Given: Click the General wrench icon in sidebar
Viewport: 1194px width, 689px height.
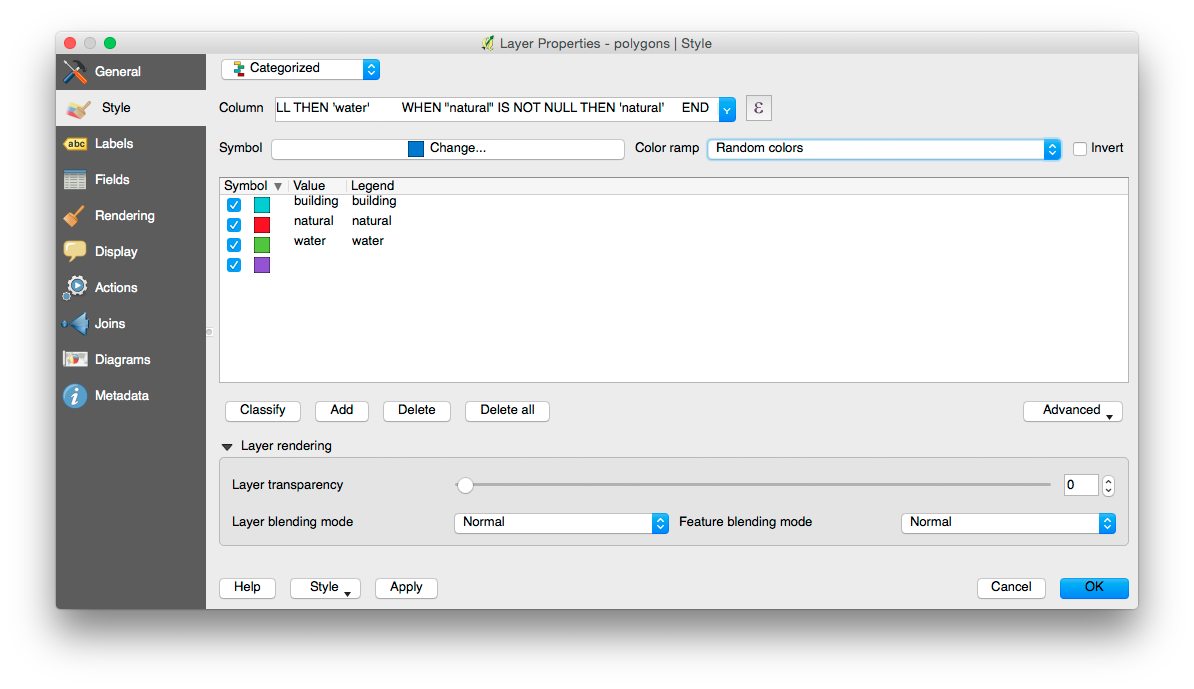Looking at the screenshot, I should 75,72.
